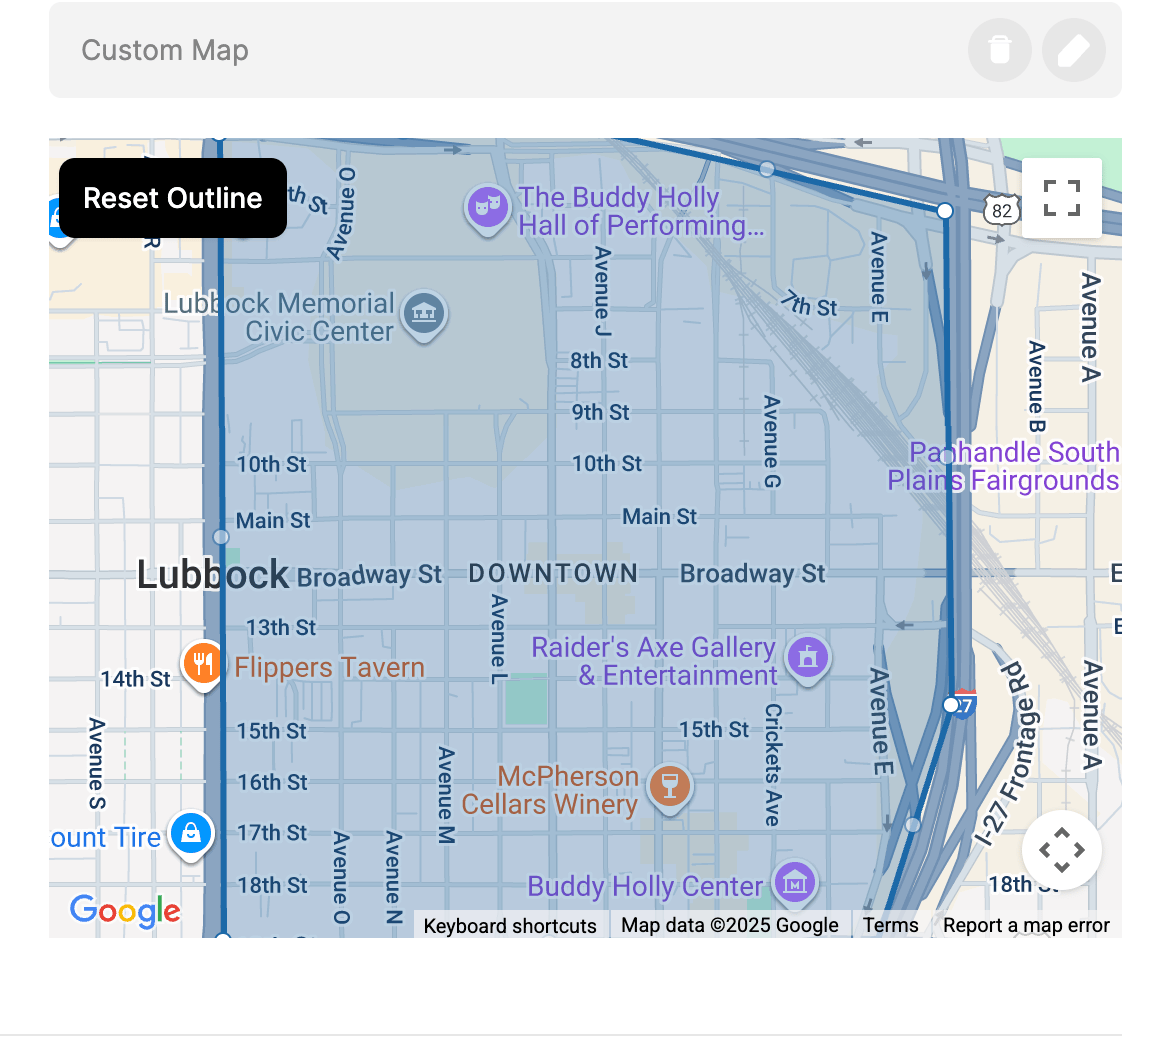1158x1058 pixels.
Task: Select outline vertex on I-27 shield
Action: tap(951, 705)
